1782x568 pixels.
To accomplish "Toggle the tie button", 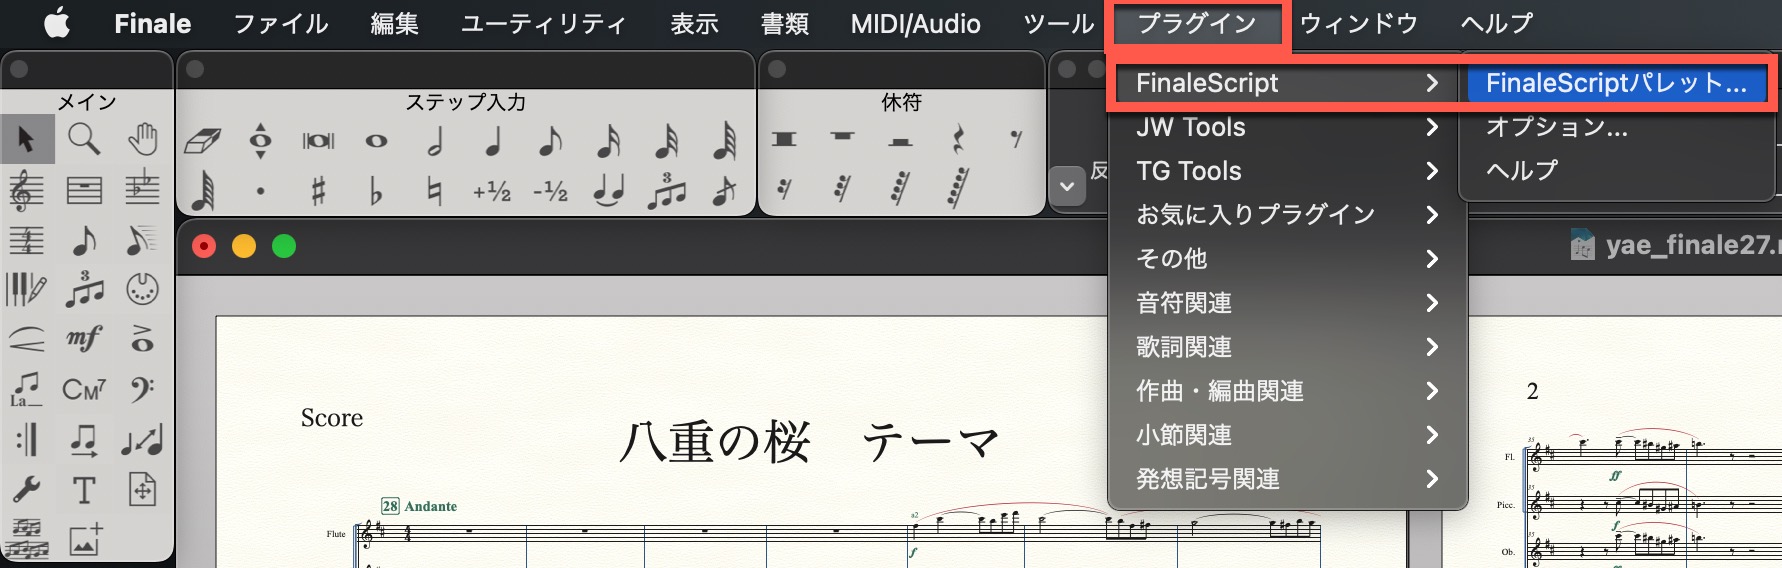I will (x=608, y=190).
